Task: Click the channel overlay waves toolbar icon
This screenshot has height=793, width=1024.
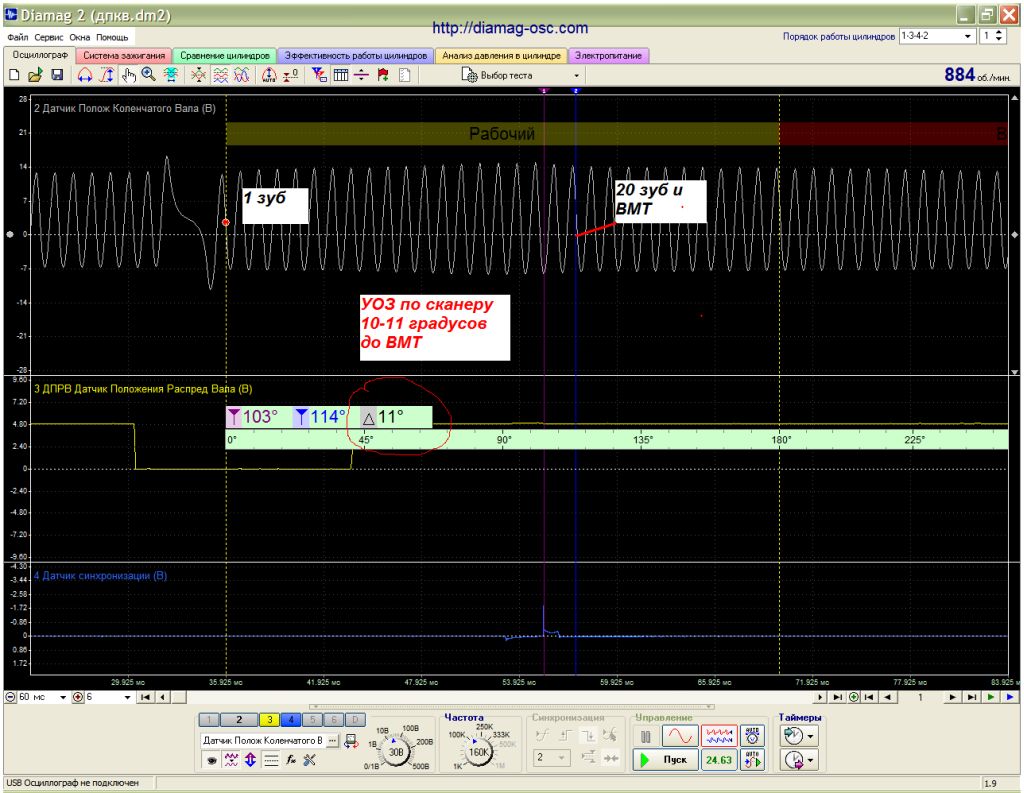Action: (x=221, y=75)
